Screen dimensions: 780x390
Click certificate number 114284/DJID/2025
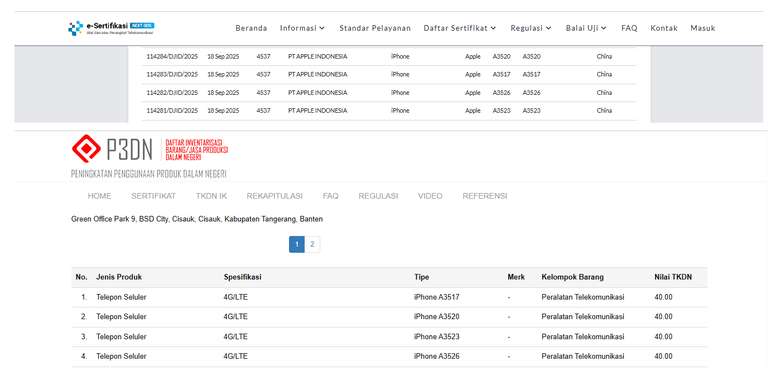(x=172, y=57)
